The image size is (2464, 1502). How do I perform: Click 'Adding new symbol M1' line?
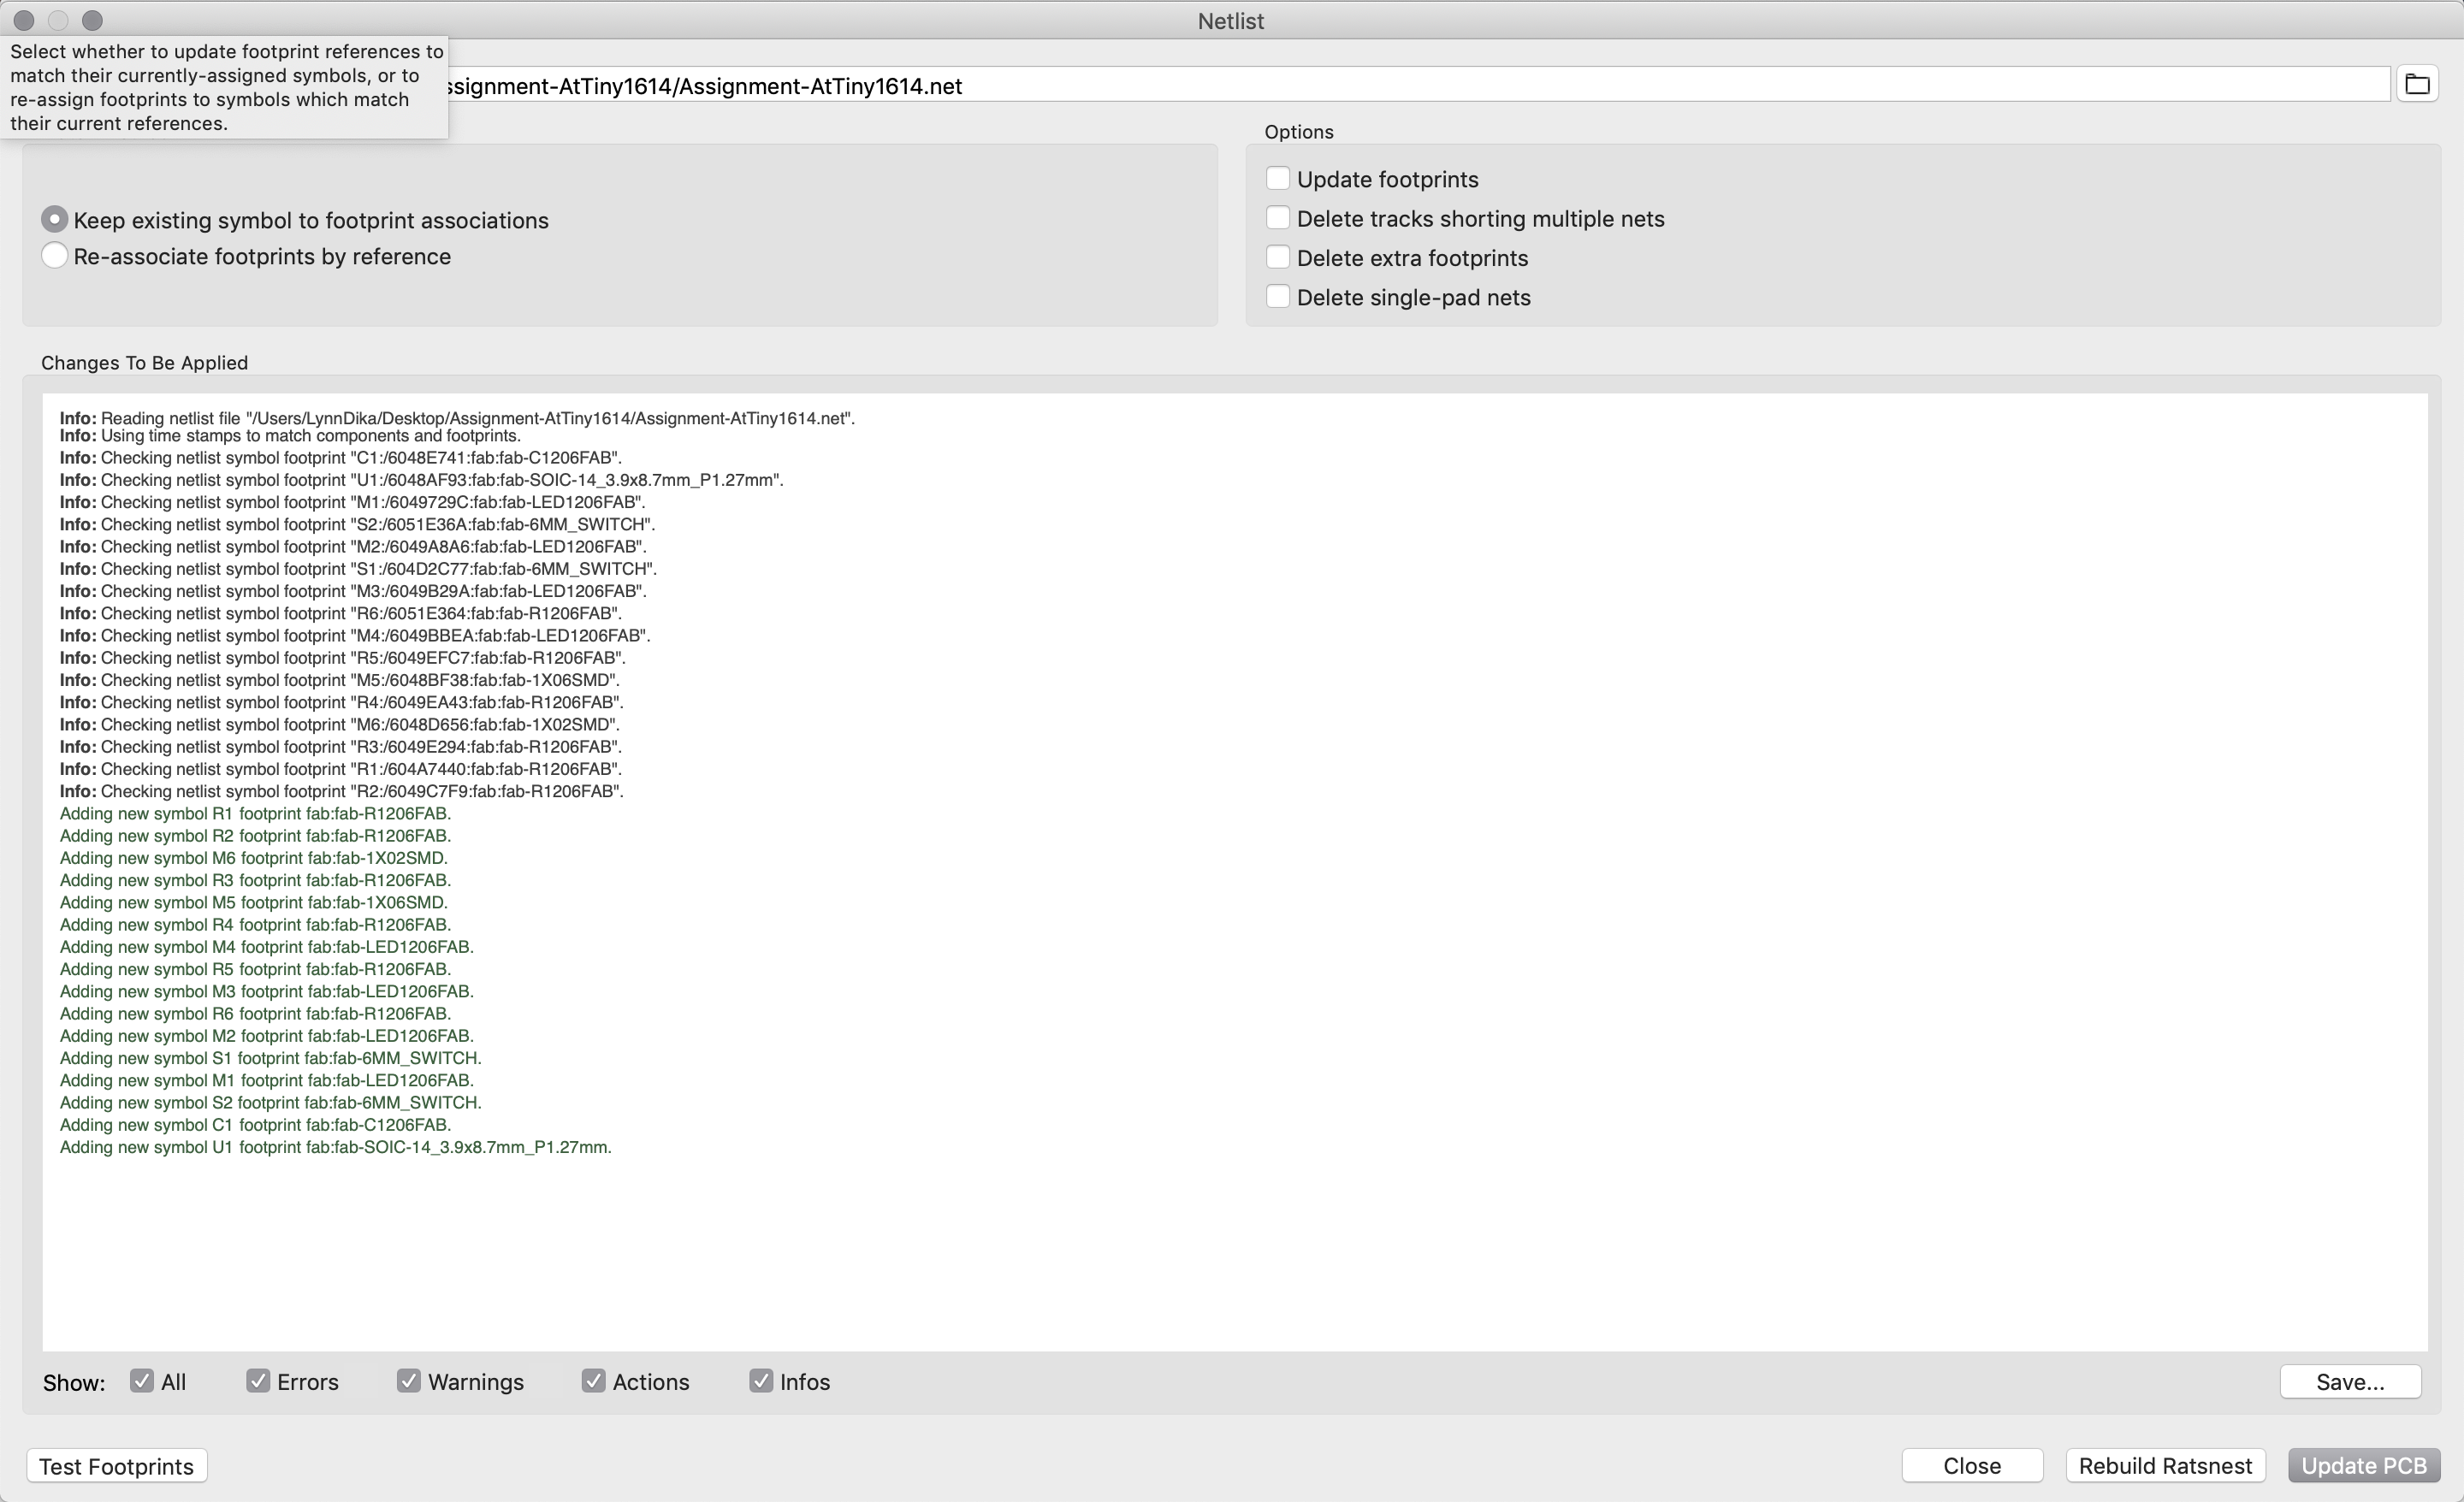click(267, 1080)
